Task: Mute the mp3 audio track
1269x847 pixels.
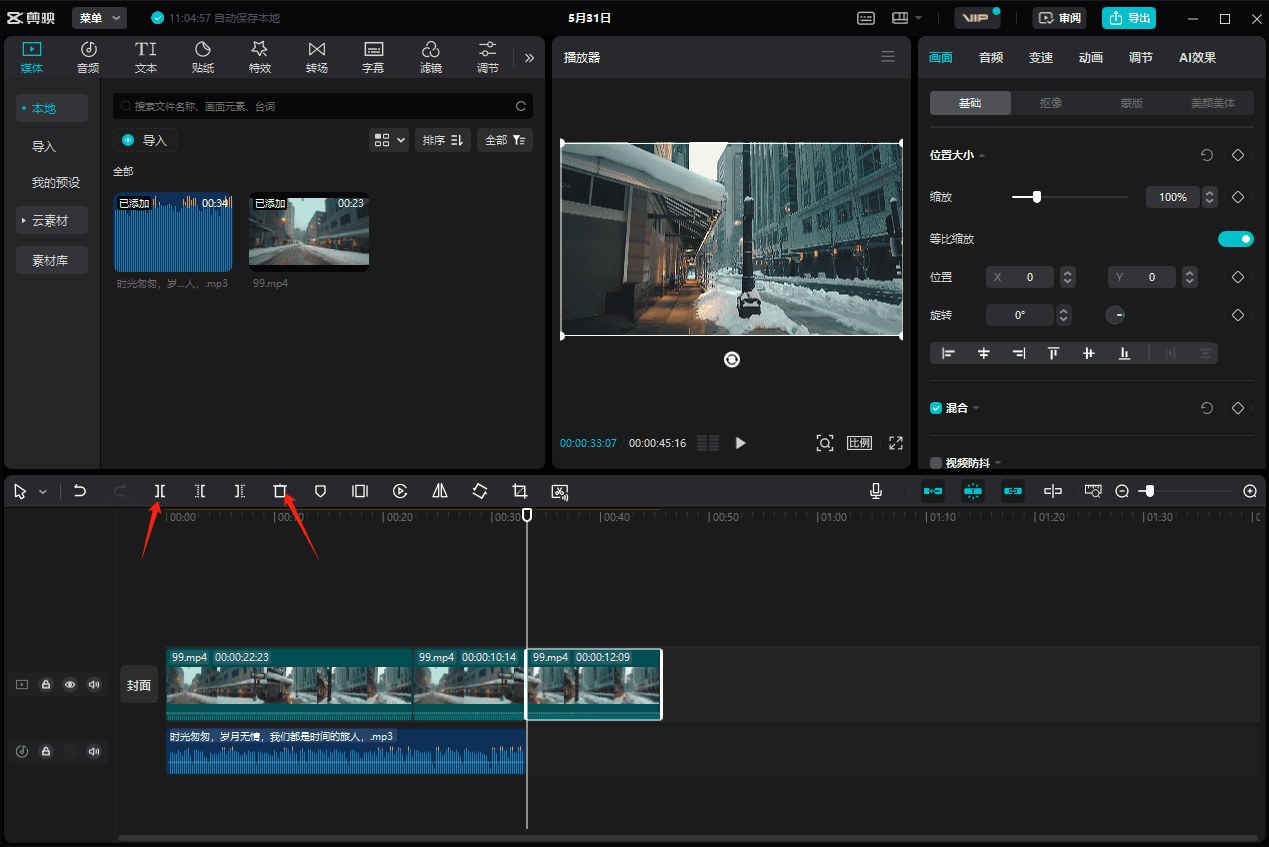Action: click(94, 751)
